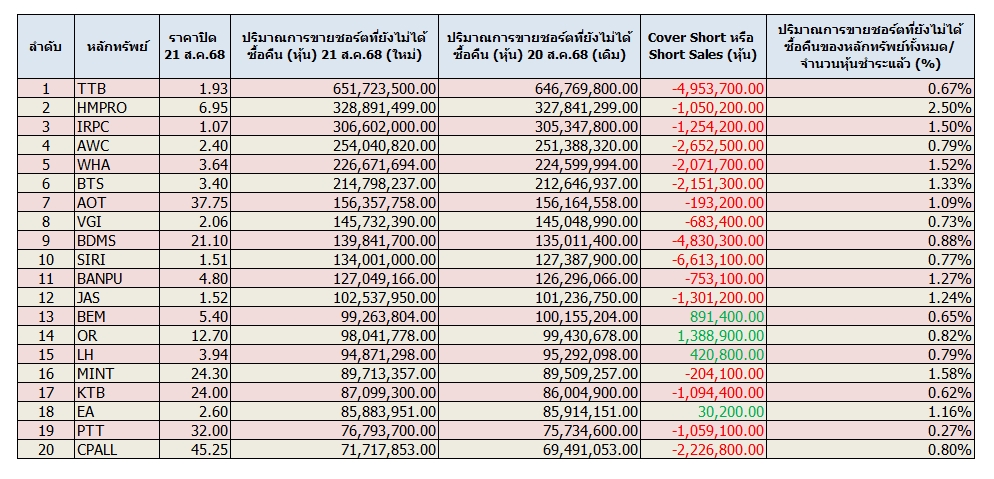Viewport: 994px width, 479px height.
Task: Click the HMPRO closing price 6.95
Action: pyautogui.click(x=195, y=108)
